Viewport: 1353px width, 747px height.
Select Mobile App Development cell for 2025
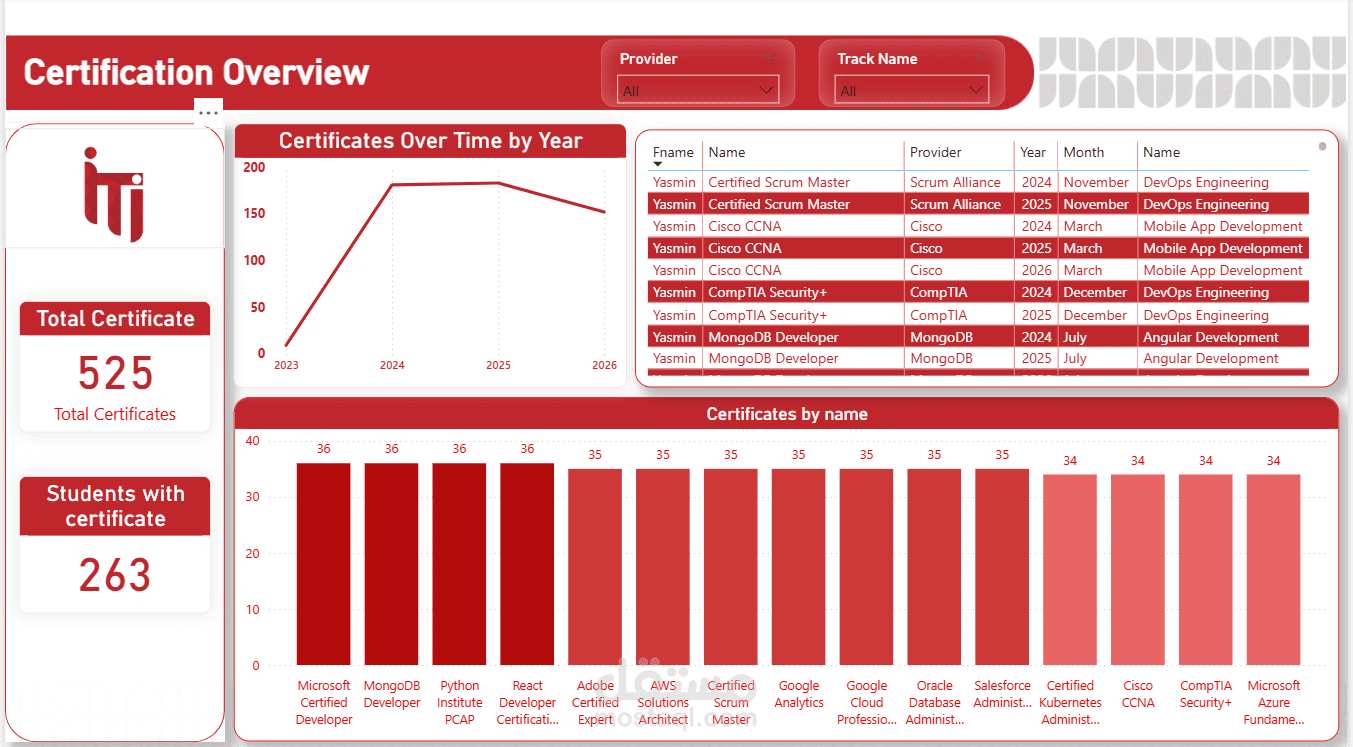tap(1223, 248)
